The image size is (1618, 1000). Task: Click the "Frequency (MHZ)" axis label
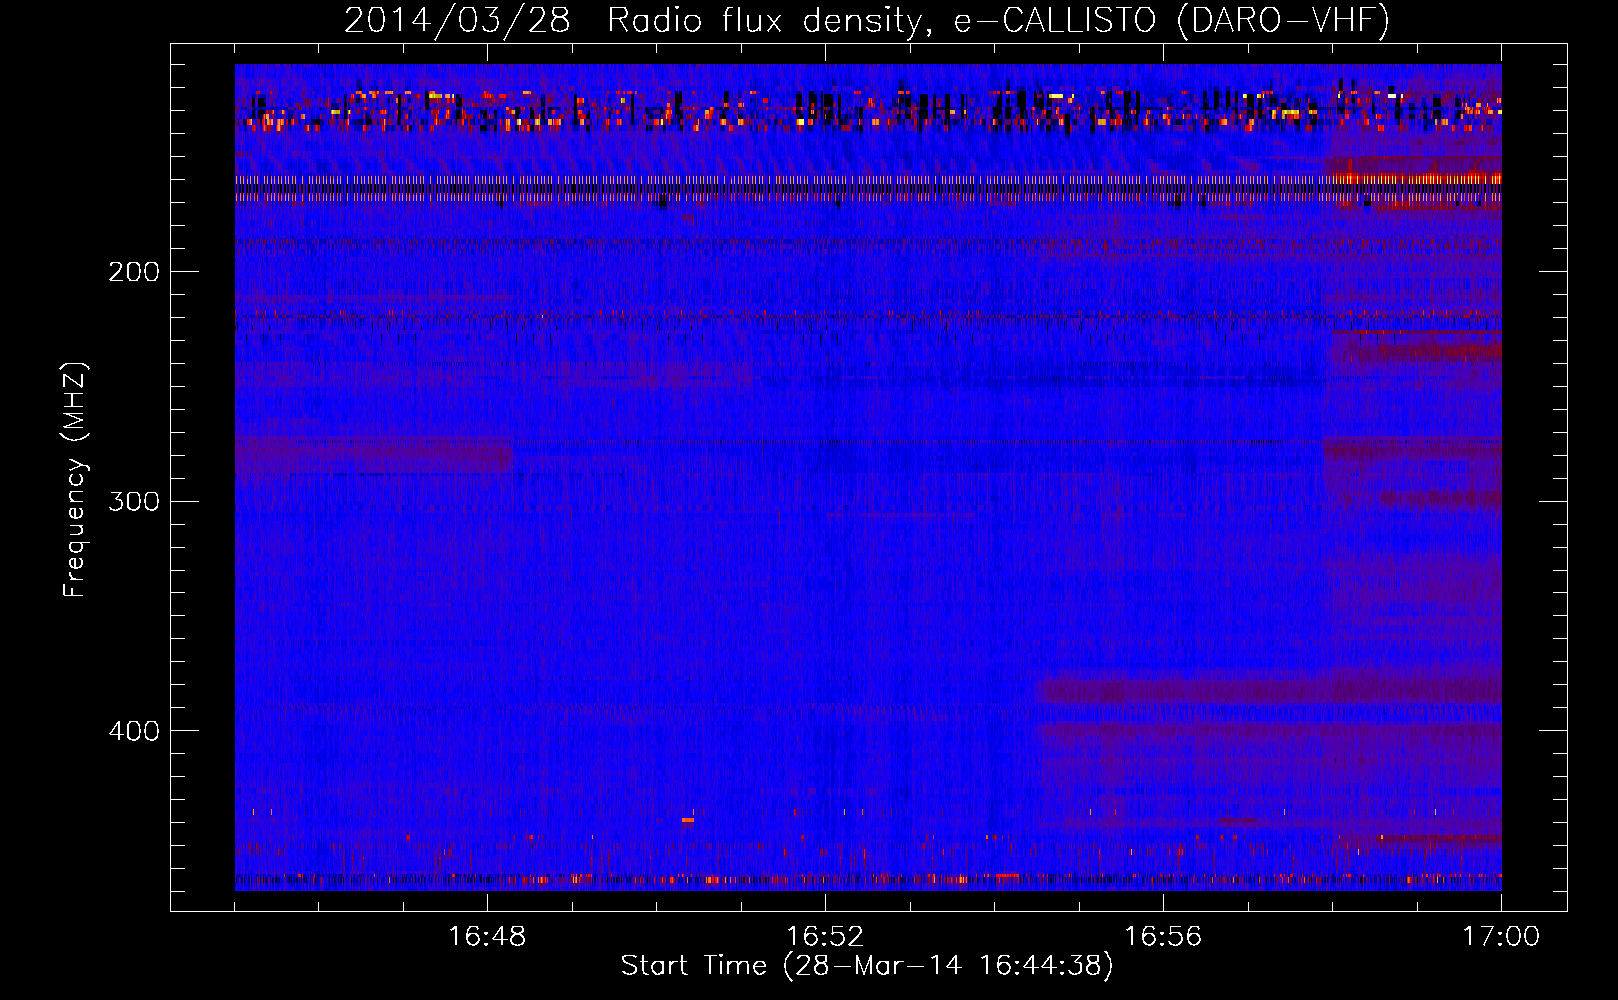pos(75,480)
